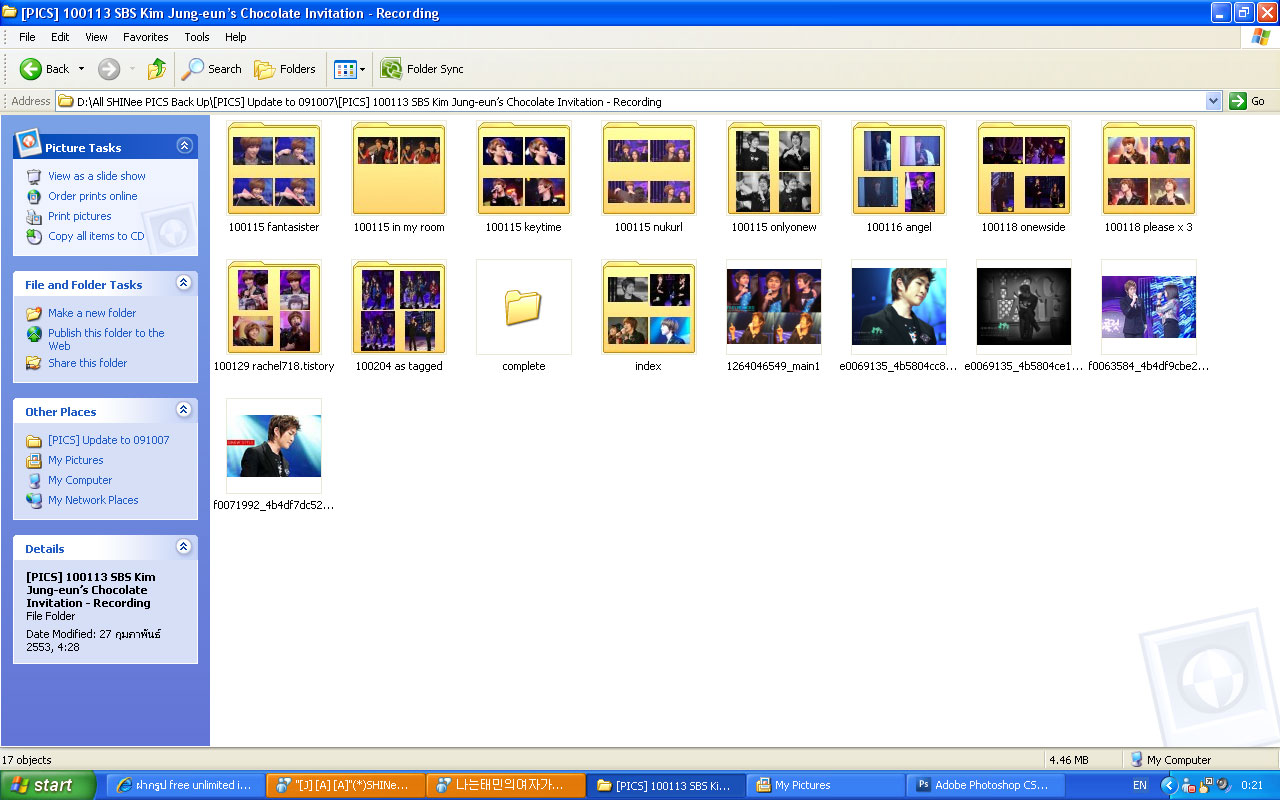Open the Favorites menu
Image resolution: width=1280 pixels, height=800 pixels.
coord(146,37)
